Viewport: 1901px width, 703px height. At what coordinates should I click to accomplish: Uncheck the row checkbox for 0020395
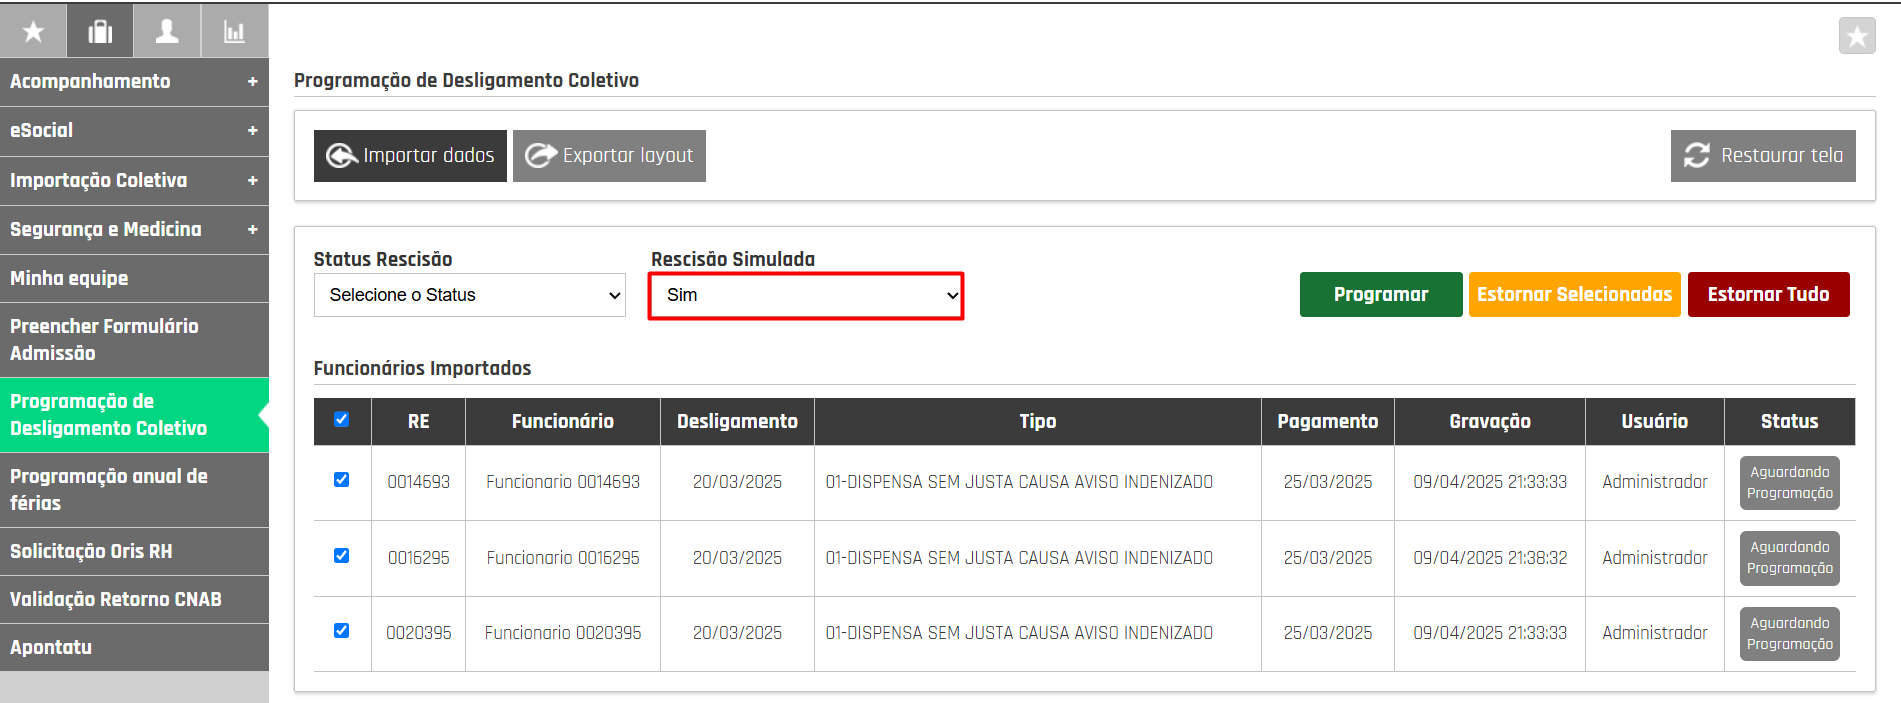click(x=342, y=631)
